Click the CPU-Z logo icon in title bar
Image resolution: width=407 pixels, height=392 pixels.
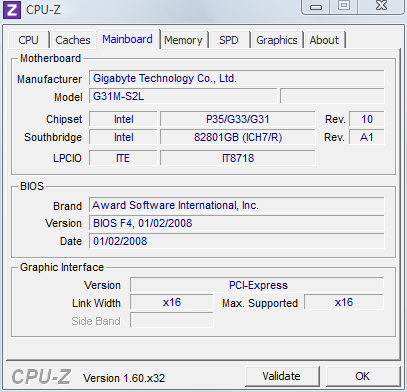pos(12,10)
